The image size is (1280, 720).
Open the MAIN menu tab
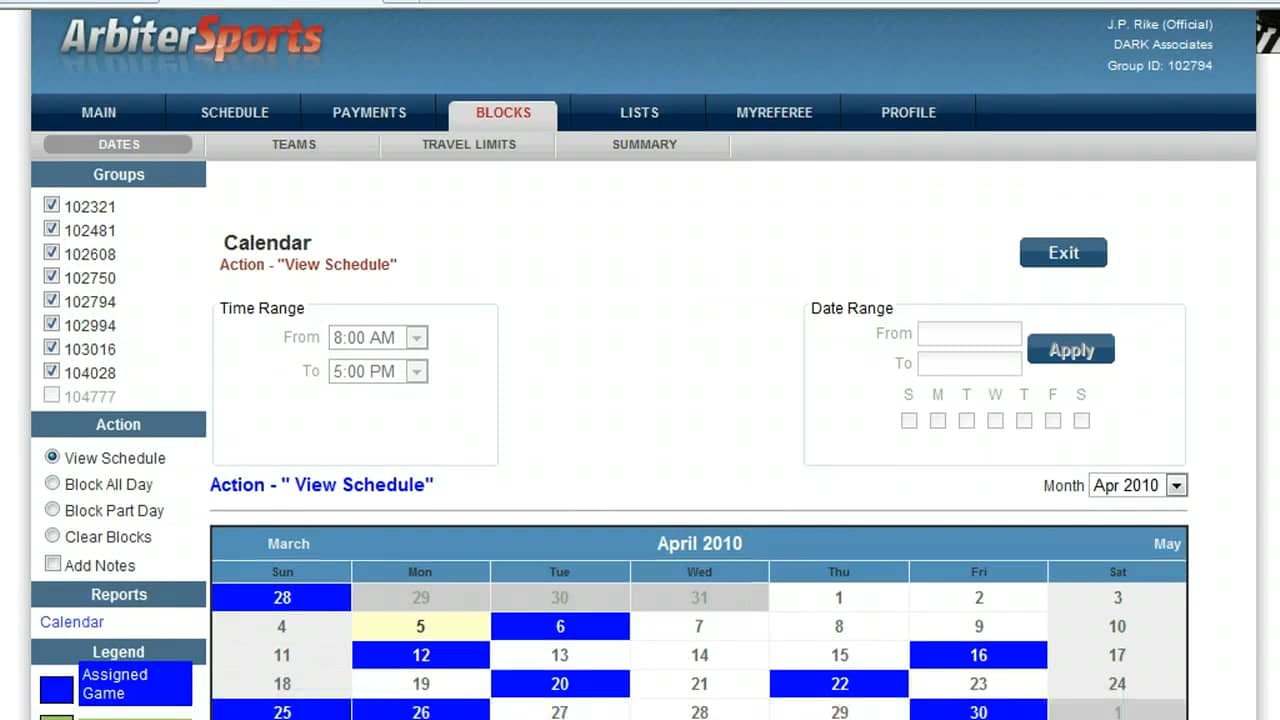pos(99,113)
